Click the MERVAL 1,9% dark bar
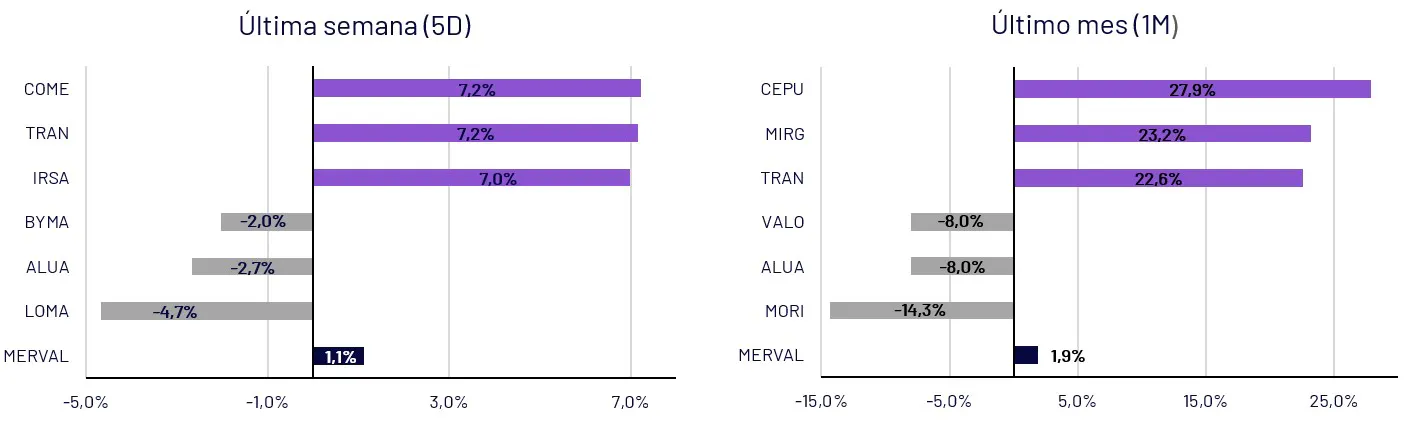Screen dimensions: 1414x424 point(1026,355)
